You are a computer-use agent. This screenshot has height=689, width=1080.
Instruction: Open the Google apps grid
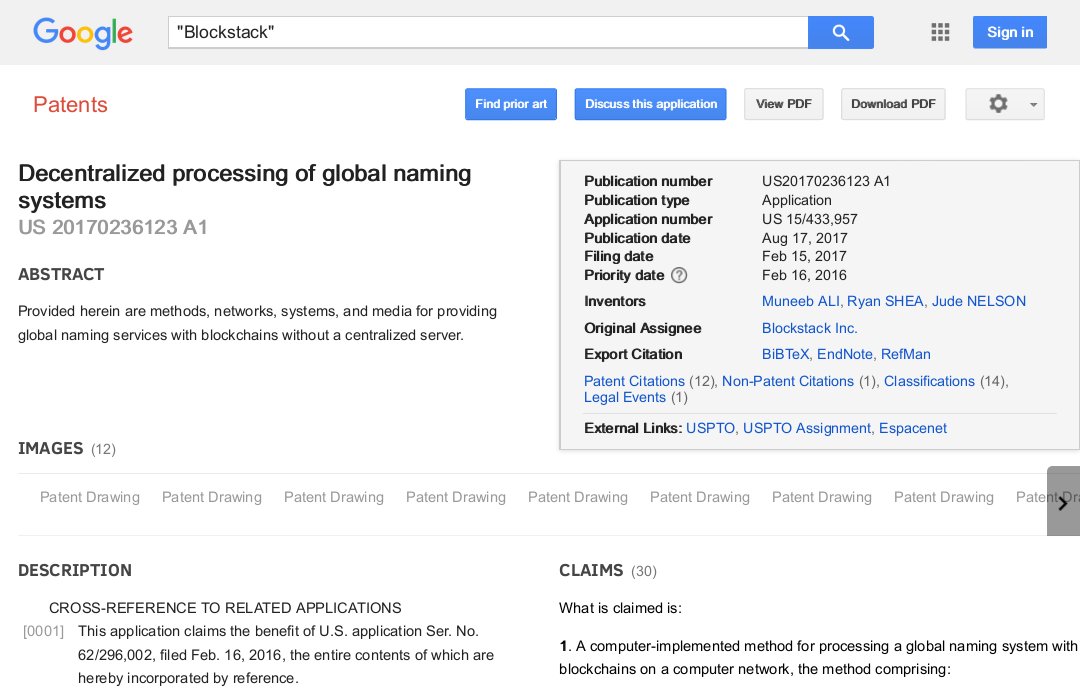tap(940, 32)
